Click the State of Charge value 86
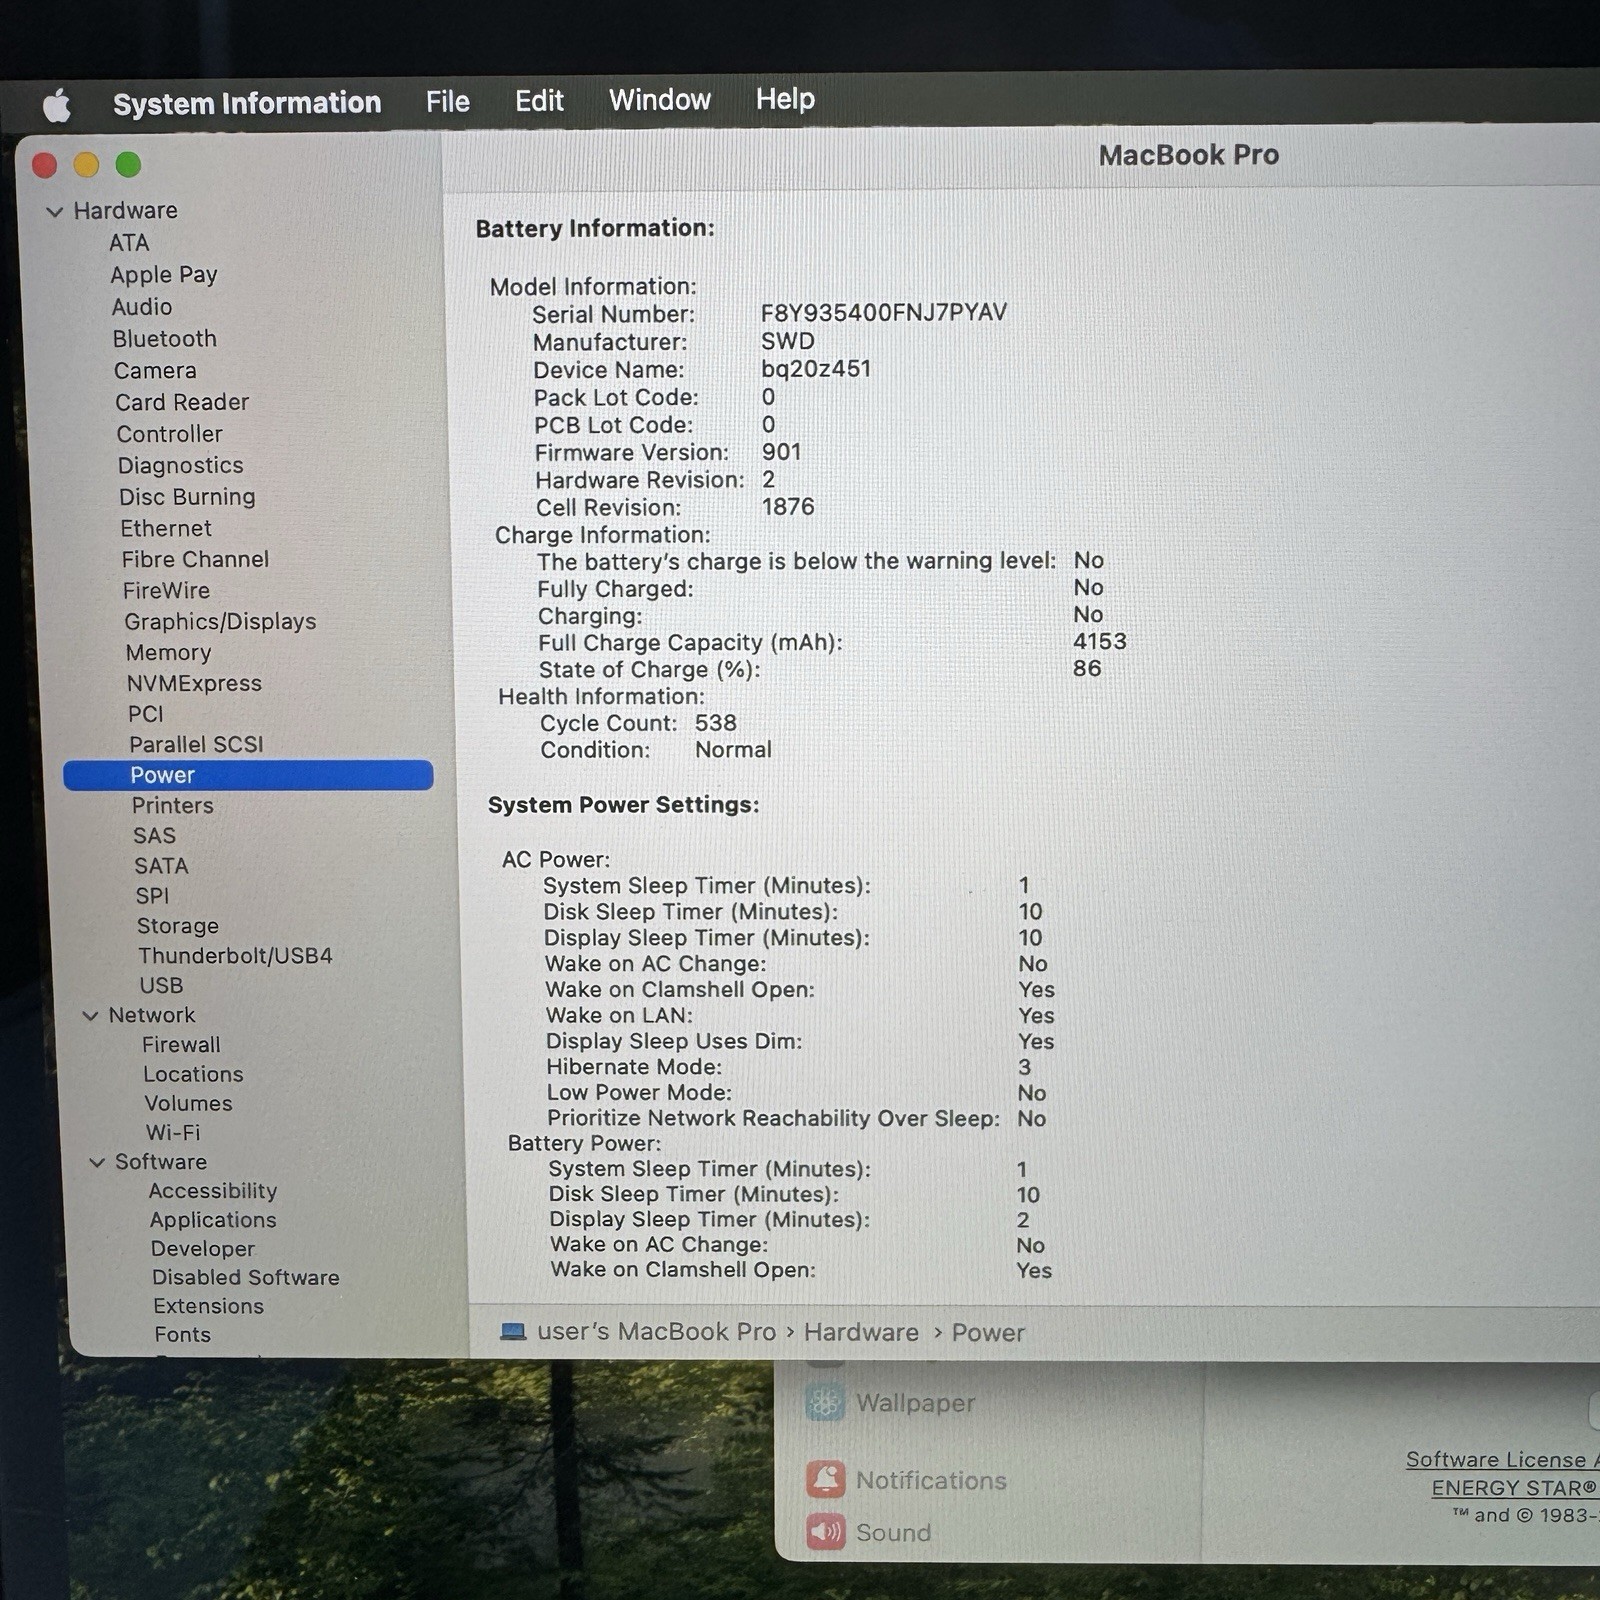The height and width of the screenshot is (1600, 1600). [1087, 668]
